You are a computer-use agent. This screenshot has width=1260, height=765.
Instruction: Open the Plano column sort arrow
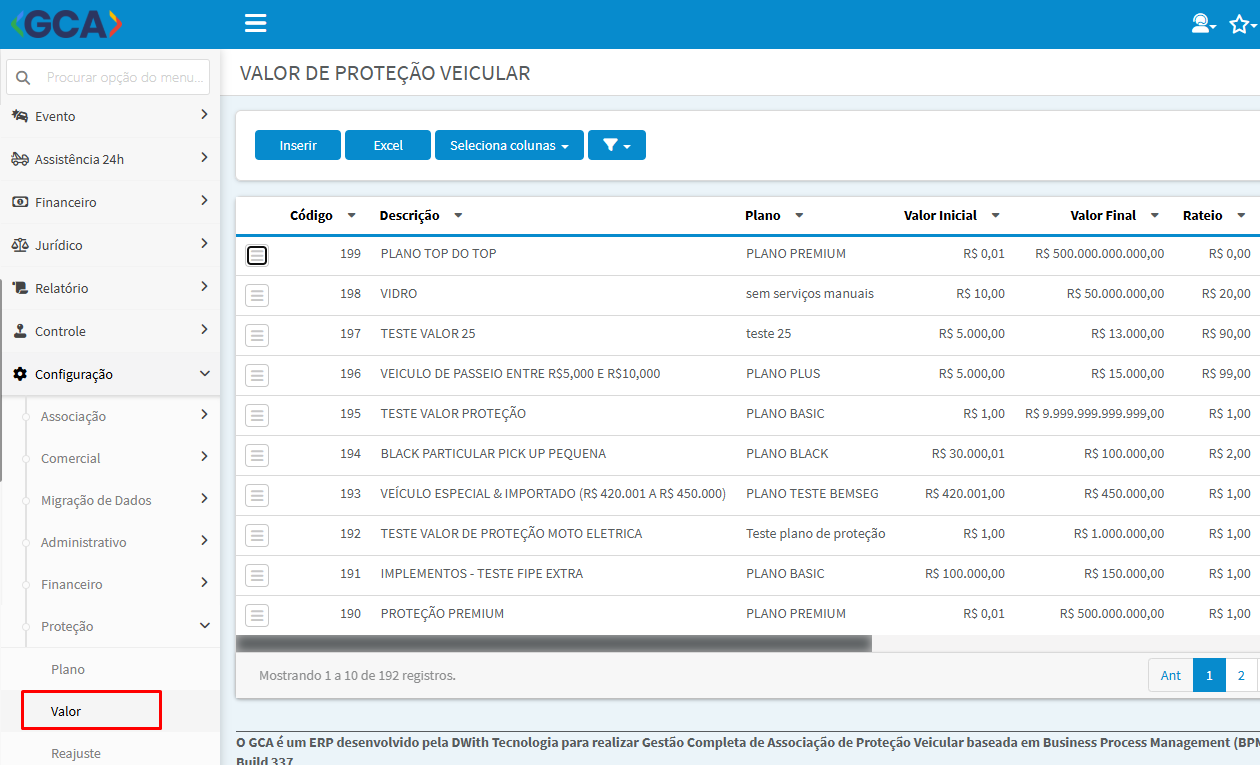[799, 216]
